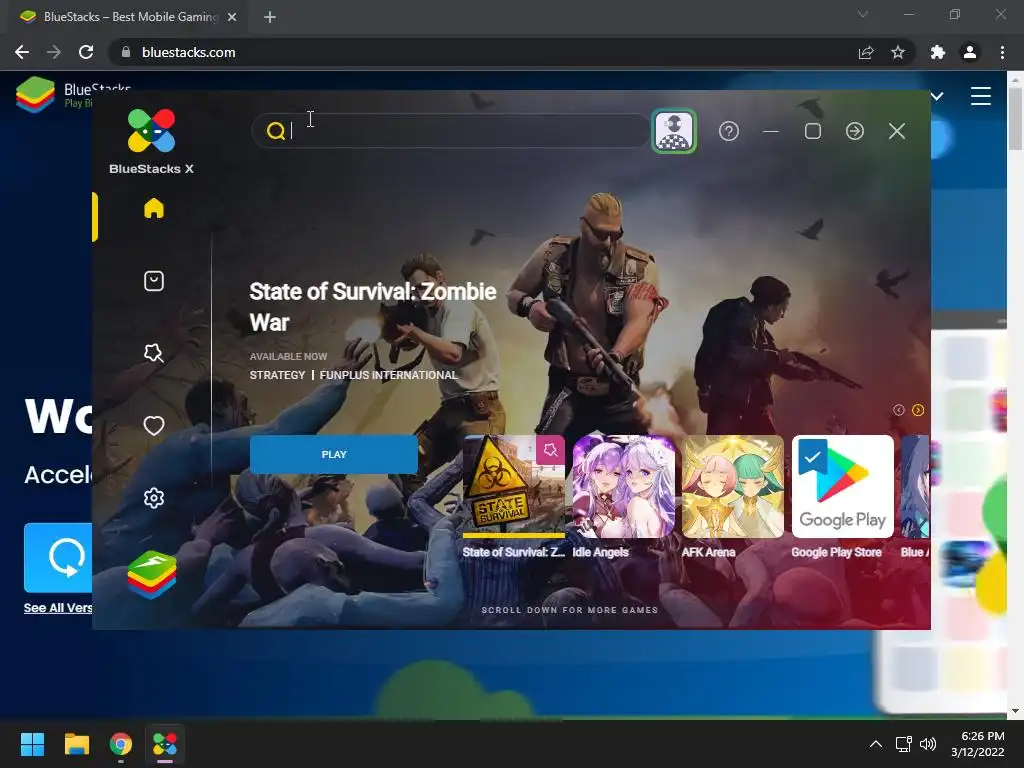This screenshot has height=768, width=1024.
Task: Open File Explorer from taskbar
Action: point(76,744)
